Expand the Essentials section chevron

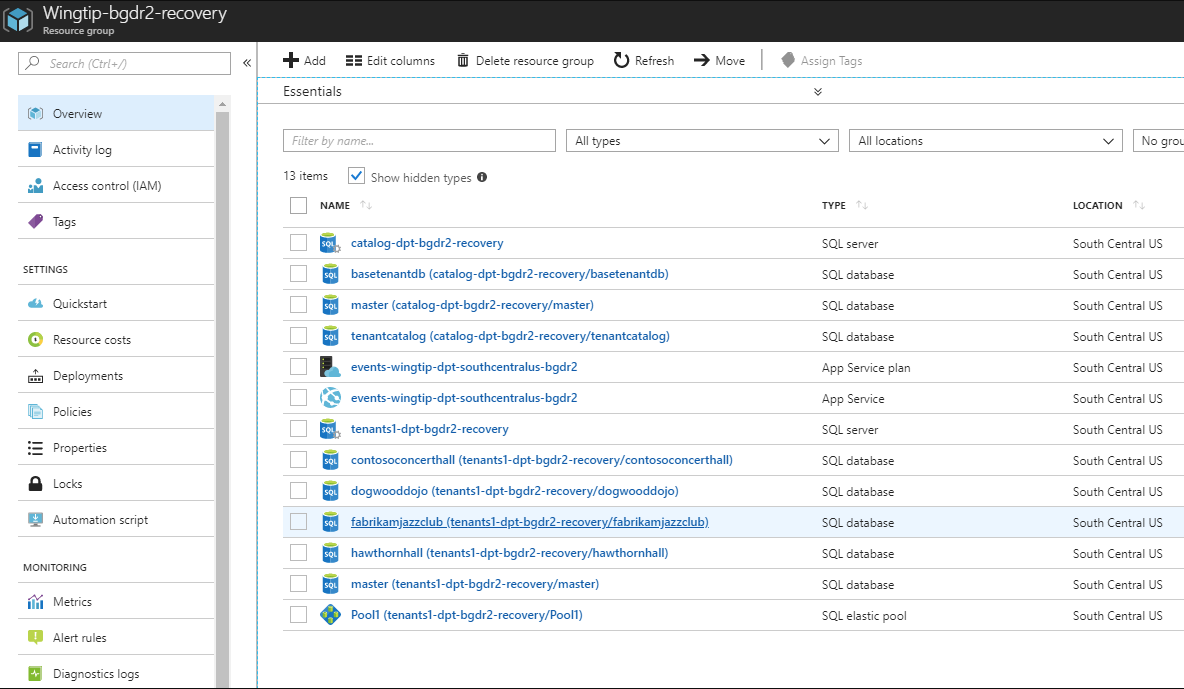coord(818,91)
